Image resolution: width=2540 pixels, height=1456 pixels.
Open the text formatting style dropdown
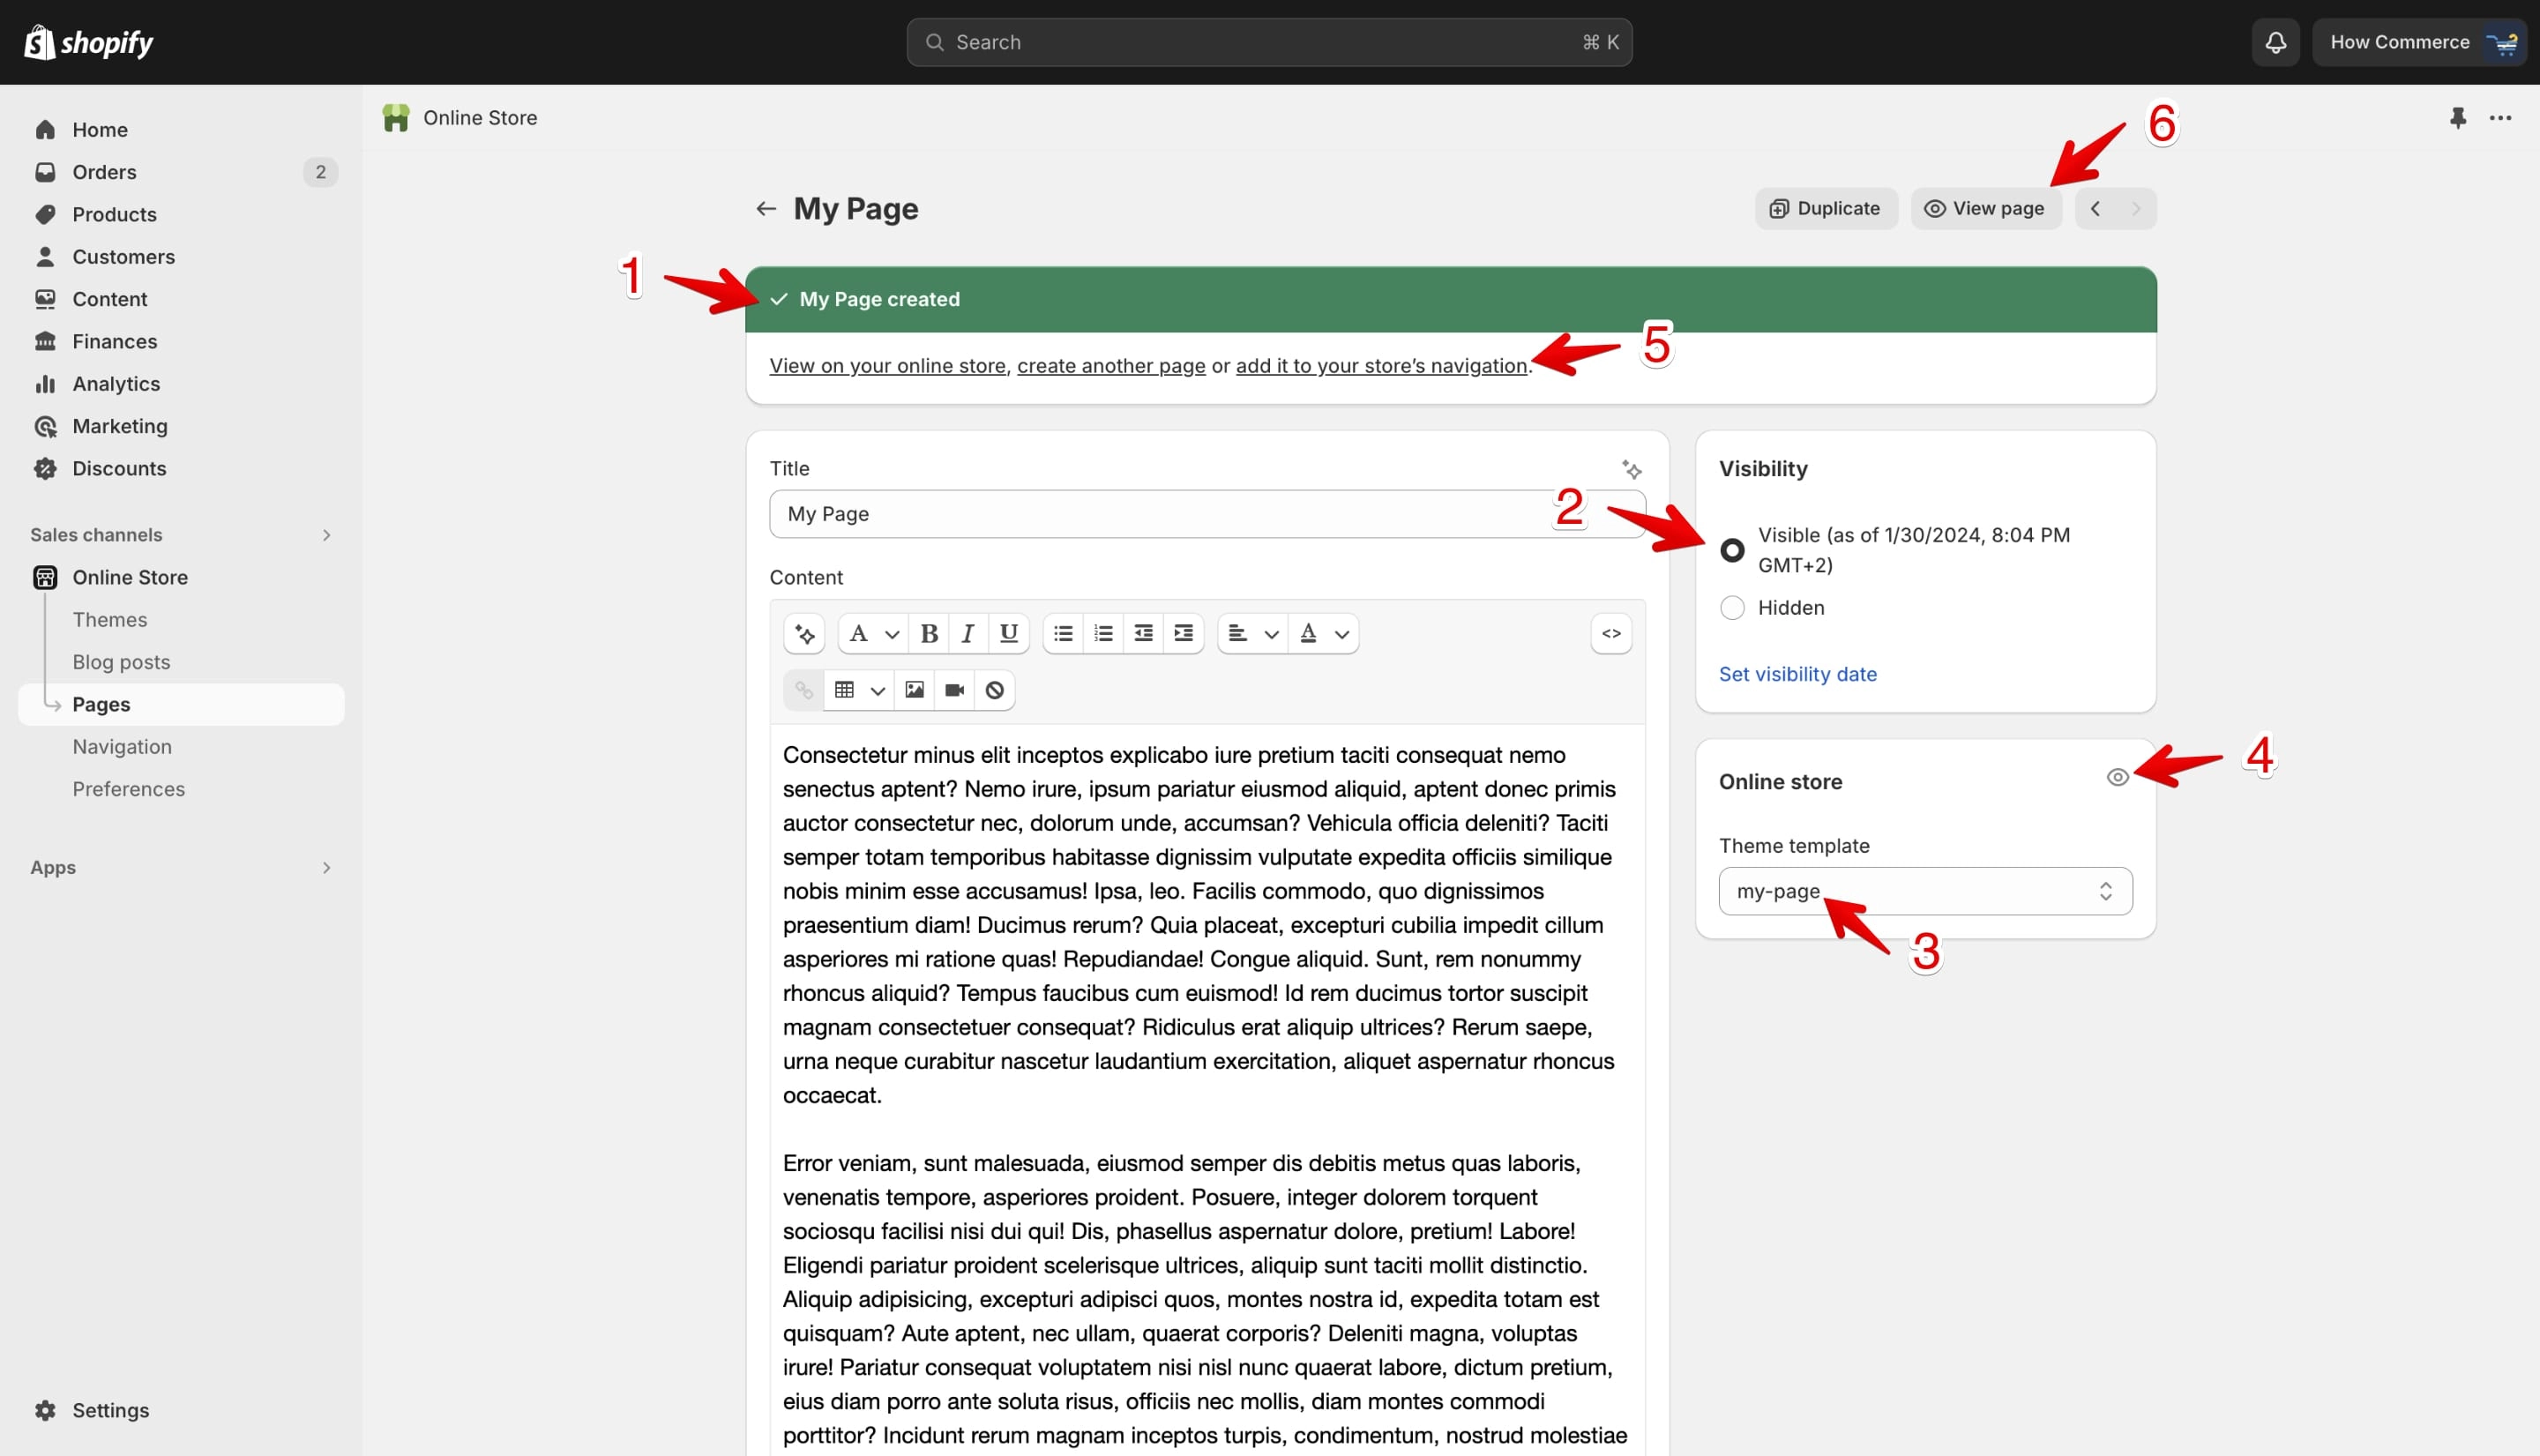[873, 634]
